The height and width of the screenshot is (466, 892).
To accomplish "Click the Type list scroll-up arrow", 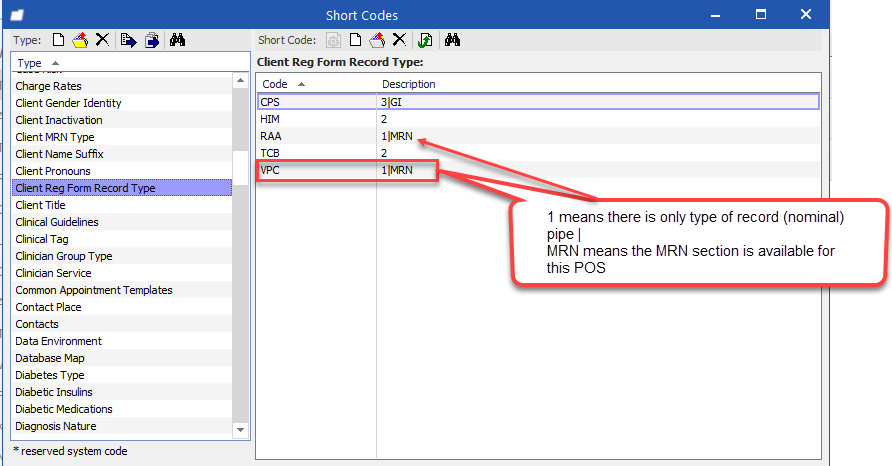I will [x=241, y=81].
